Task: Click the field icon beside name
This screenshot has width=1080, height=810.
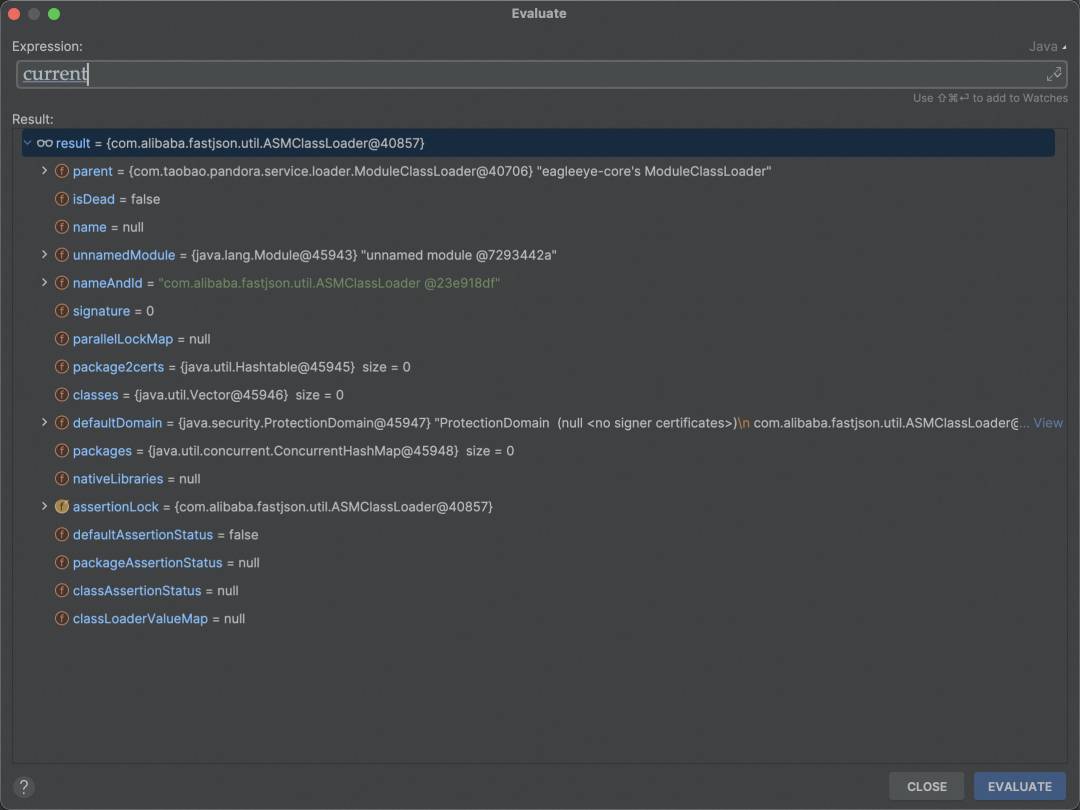Action: click(x=61, y=227)
